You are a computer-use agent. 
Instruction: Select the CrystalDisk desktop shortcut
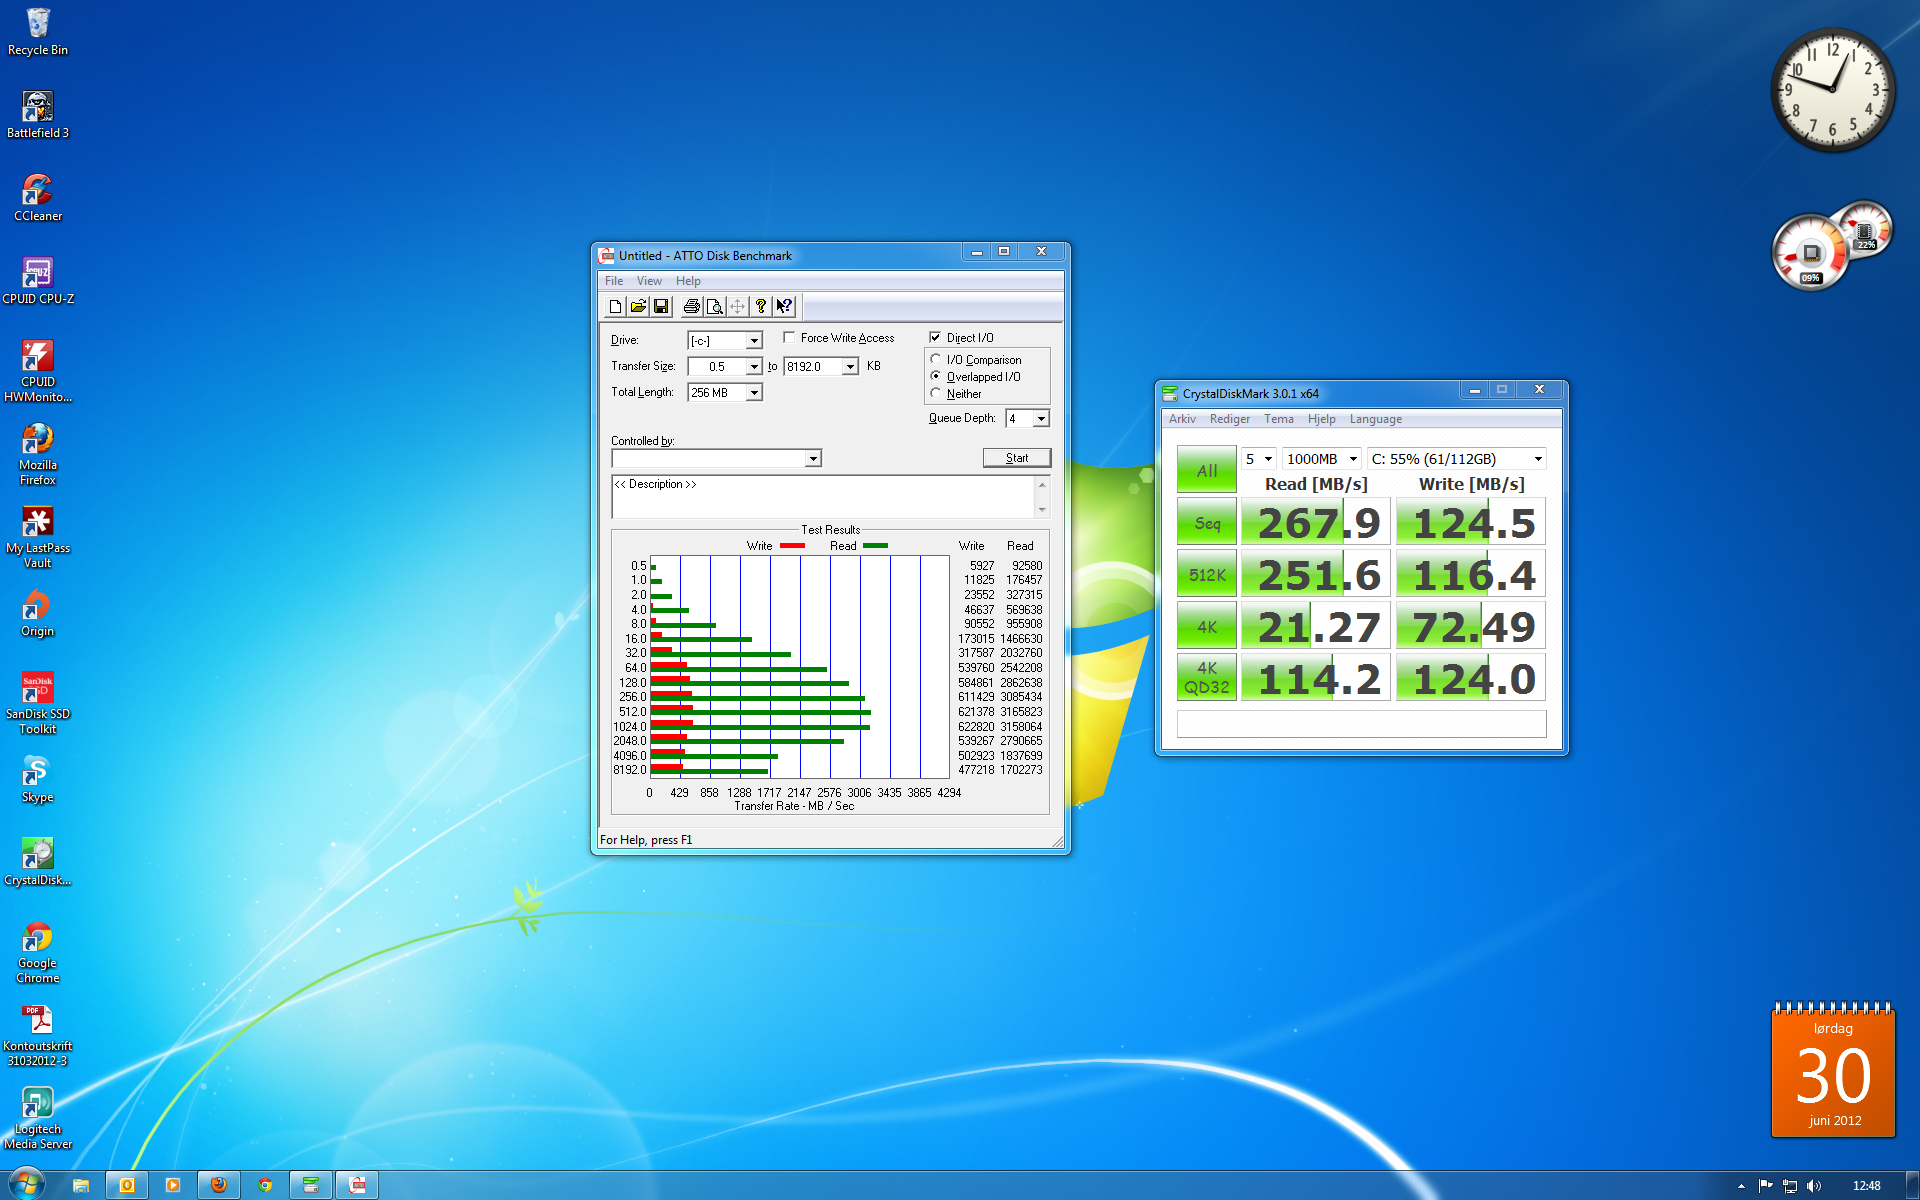pos(38,861)
